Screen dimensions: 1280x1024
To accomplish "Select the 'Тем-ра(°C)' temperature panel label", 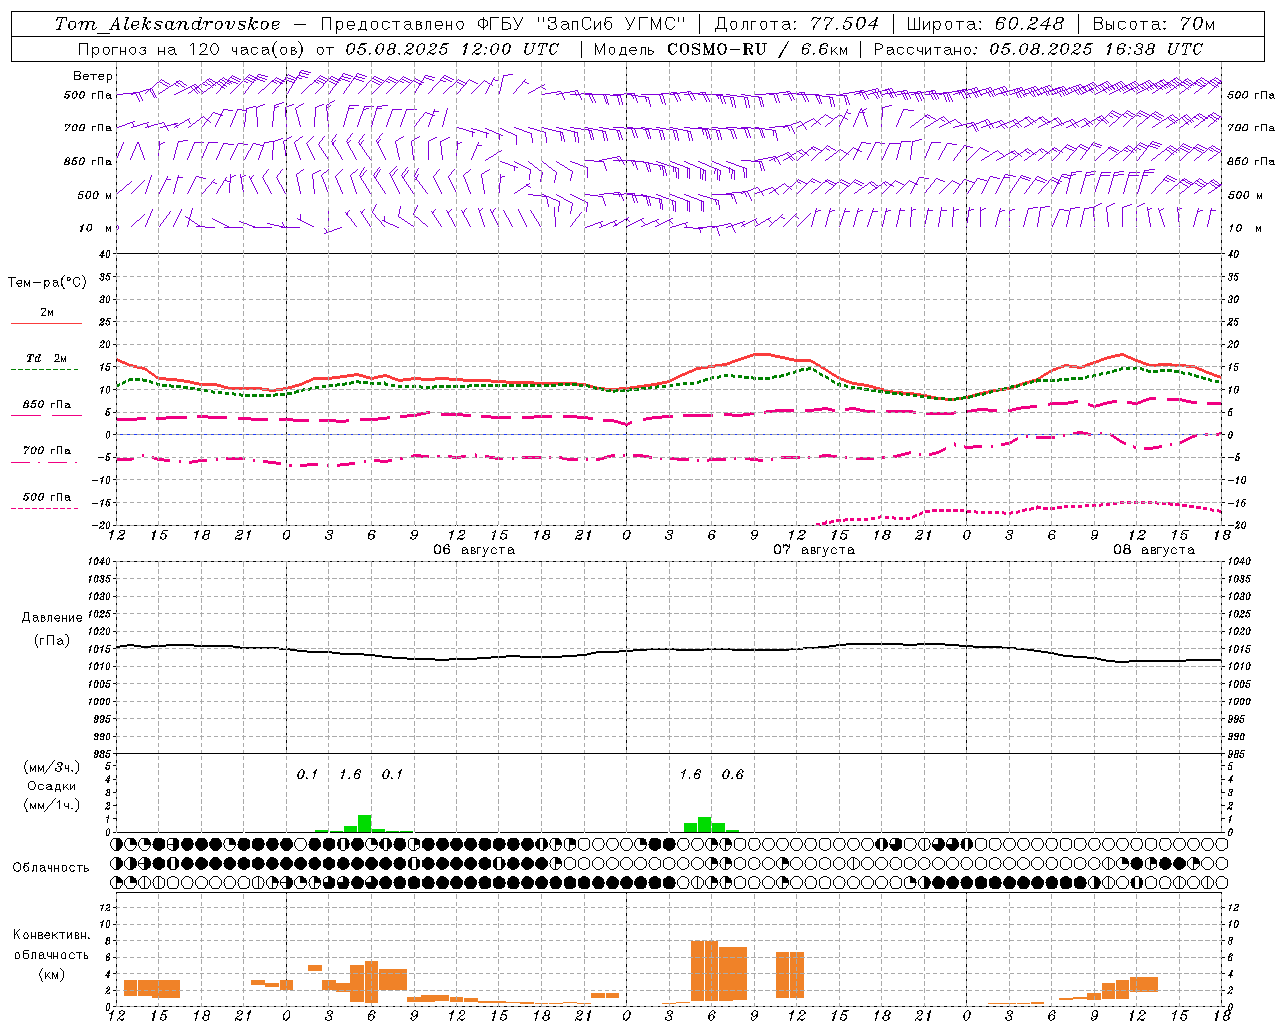I will point(47,283).
